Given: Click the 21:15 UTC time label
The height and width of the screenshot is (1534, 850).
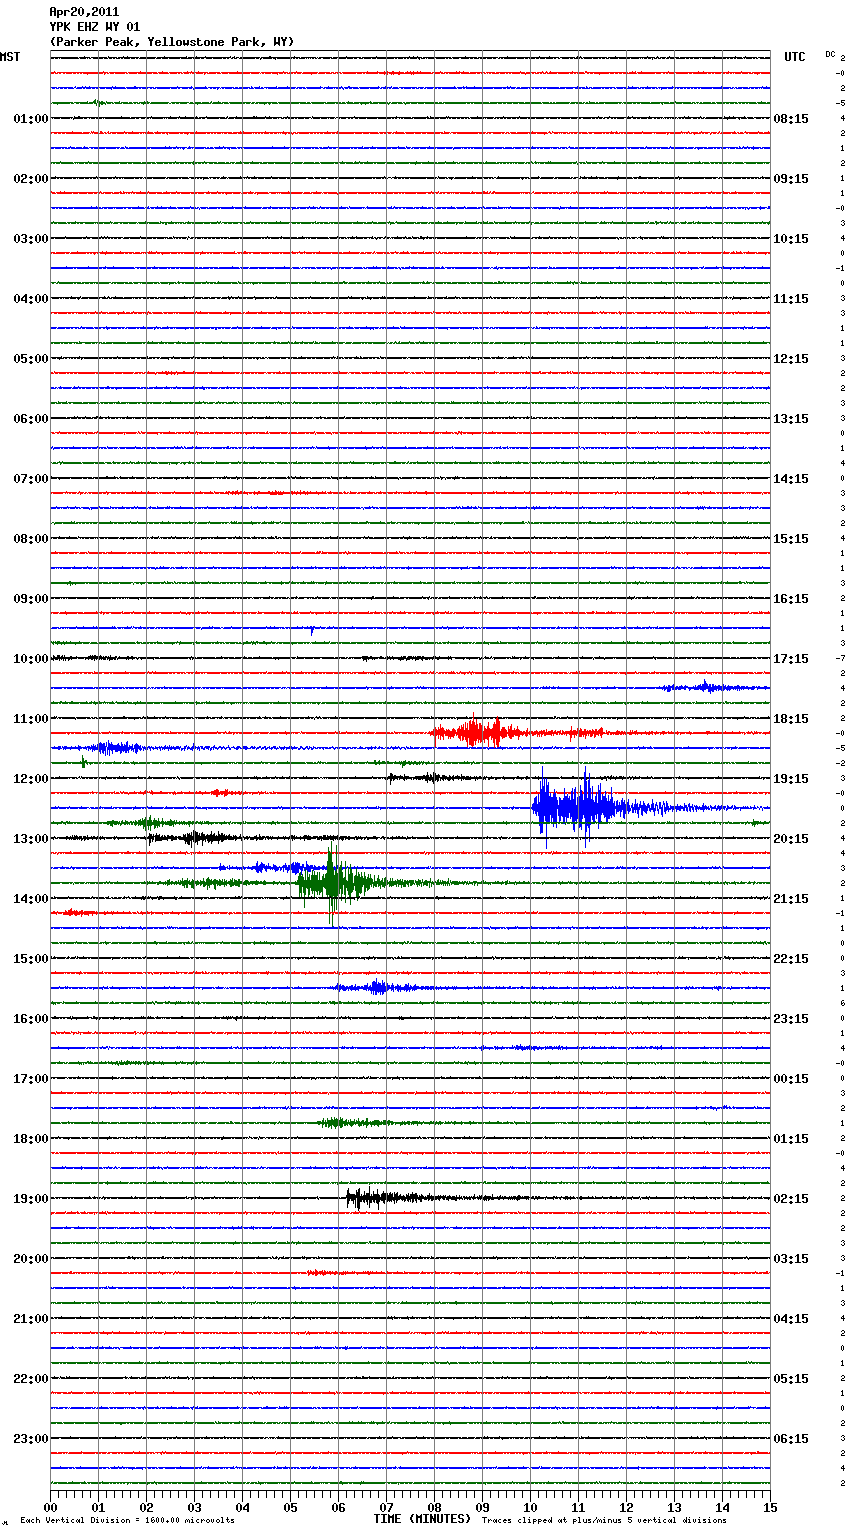Looking at the screenshot, I should (x=791, y=899).
